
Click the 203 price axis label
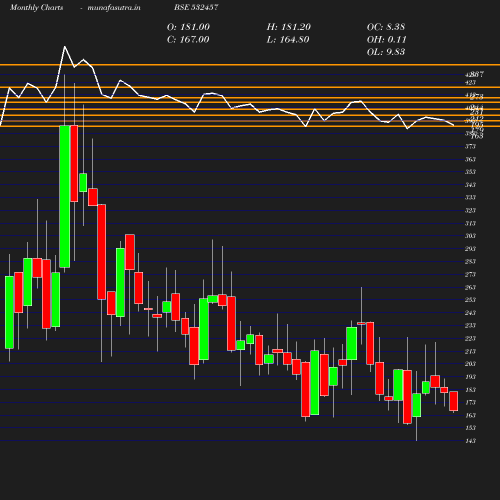[470, 364]
